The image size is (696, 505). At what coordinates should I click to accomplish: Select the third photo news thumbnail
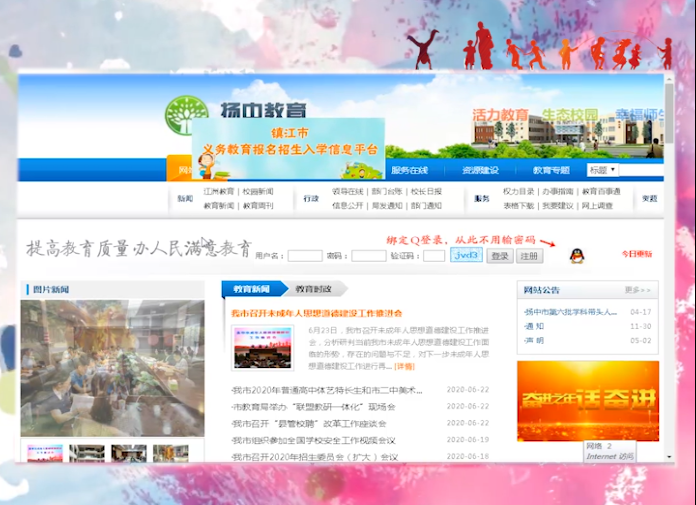129,453
